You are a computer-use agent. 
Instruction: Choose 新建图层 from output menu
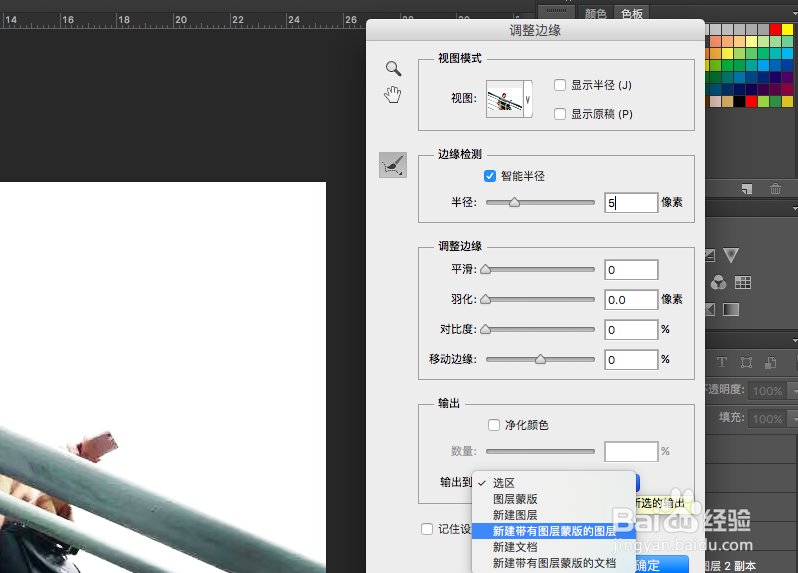[x=554, y=515]
